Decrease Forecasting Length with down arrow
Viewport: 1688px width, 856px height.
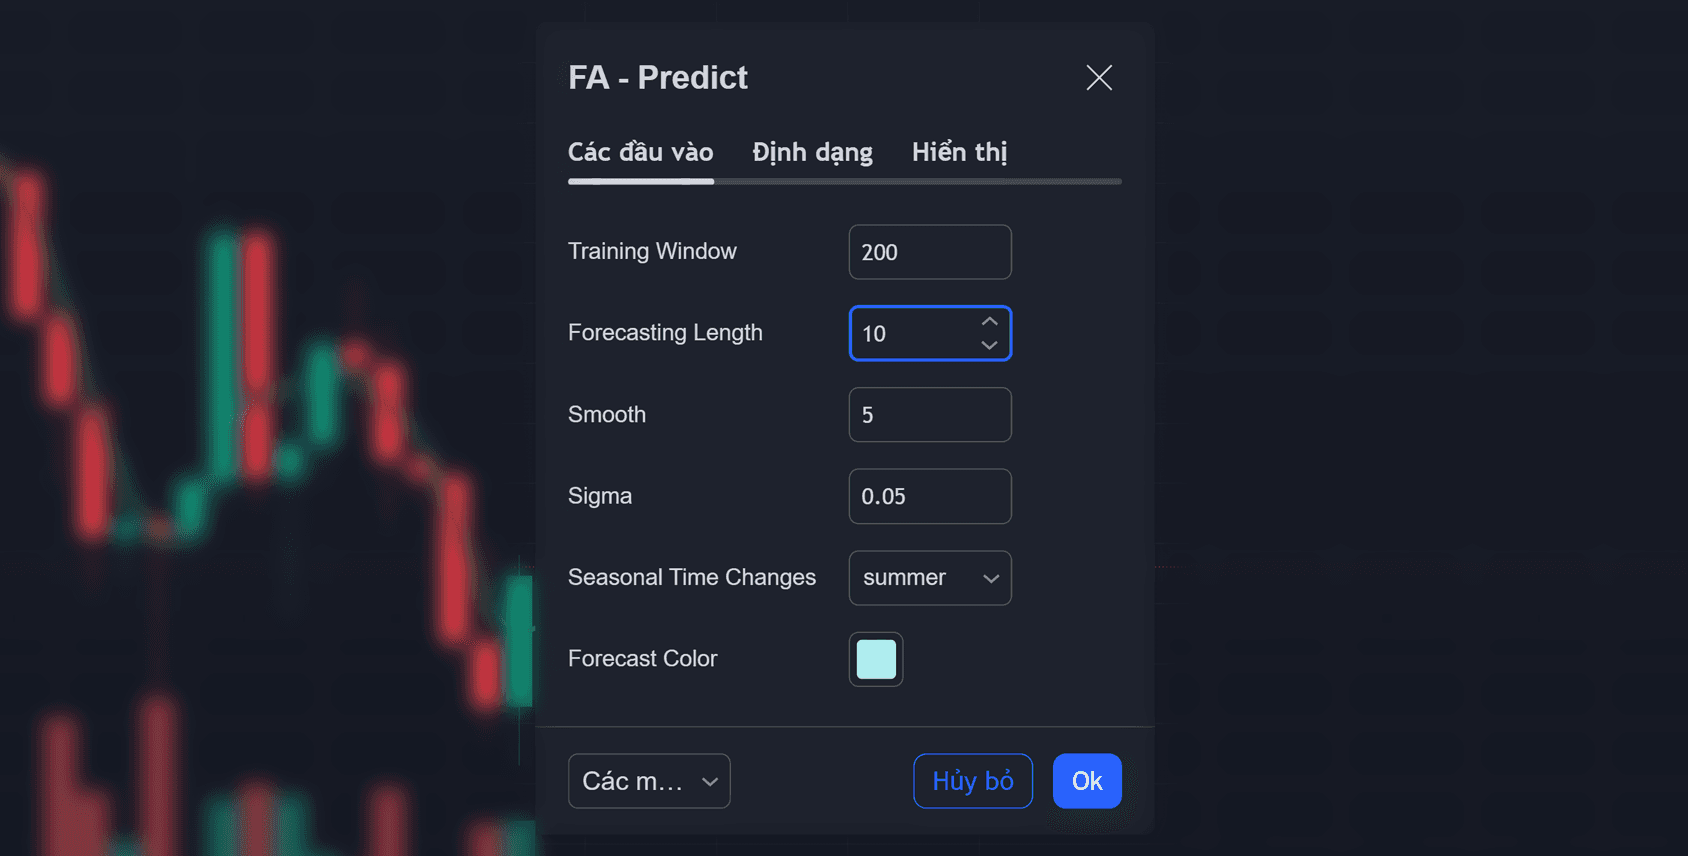[x=989, y=345]
